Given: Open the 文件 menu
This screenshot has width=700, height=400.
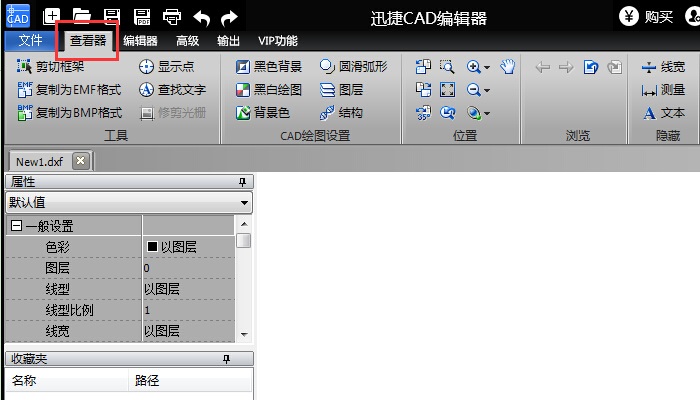Looking at the screenshot, I should (x=30, y=41).
